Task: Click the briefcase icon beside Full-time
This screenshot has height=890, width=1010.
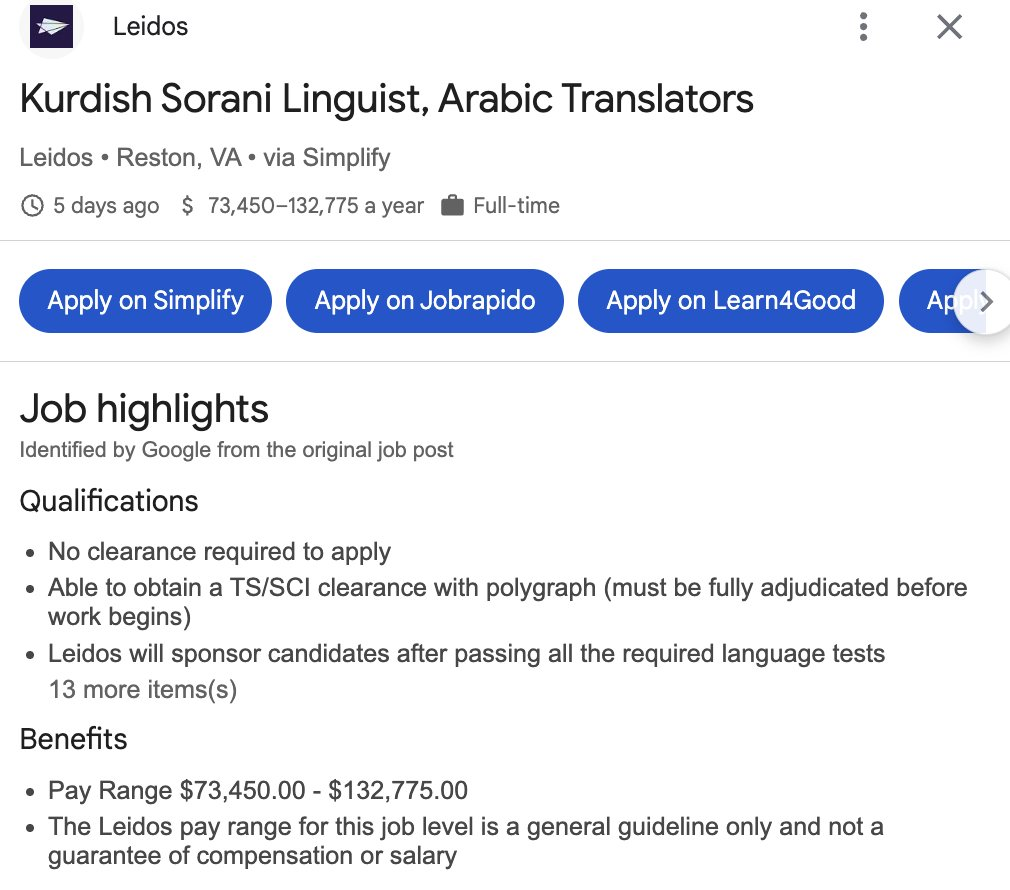Action: pyautogui.click(x=452, y=206)
